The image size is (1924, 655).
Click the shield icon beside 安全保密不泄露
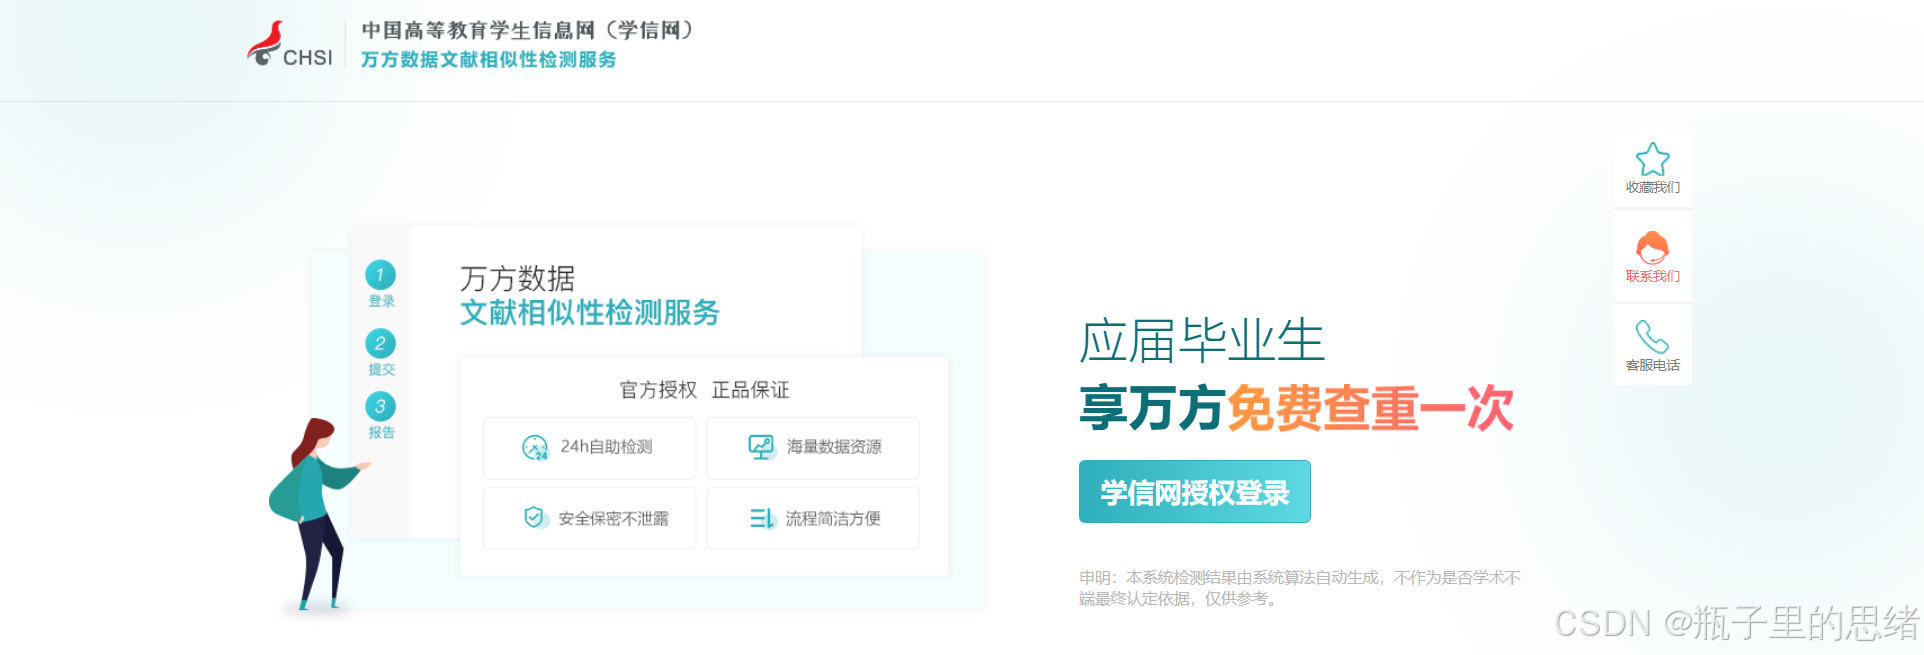[536, 518]
